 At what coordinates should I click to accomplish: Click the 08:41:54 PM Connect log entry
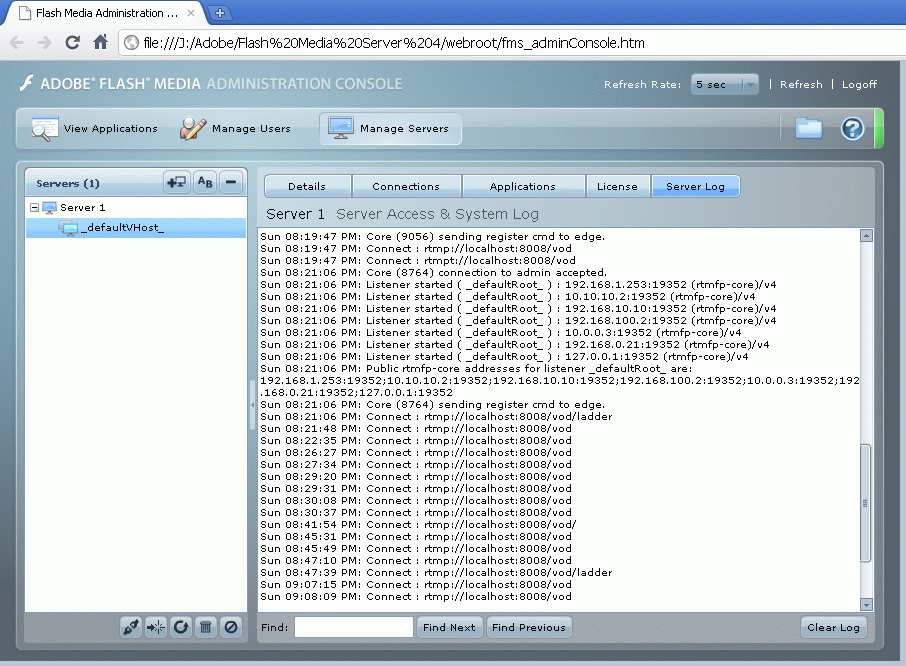coord(418,524)
